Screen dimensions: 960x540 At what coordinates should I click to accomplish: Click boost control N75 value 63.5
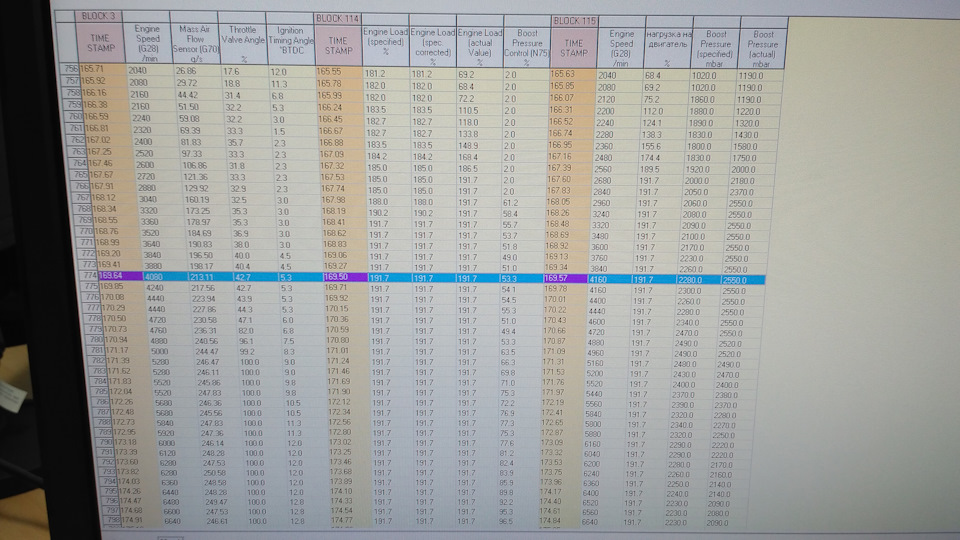[x=508, y=352]
